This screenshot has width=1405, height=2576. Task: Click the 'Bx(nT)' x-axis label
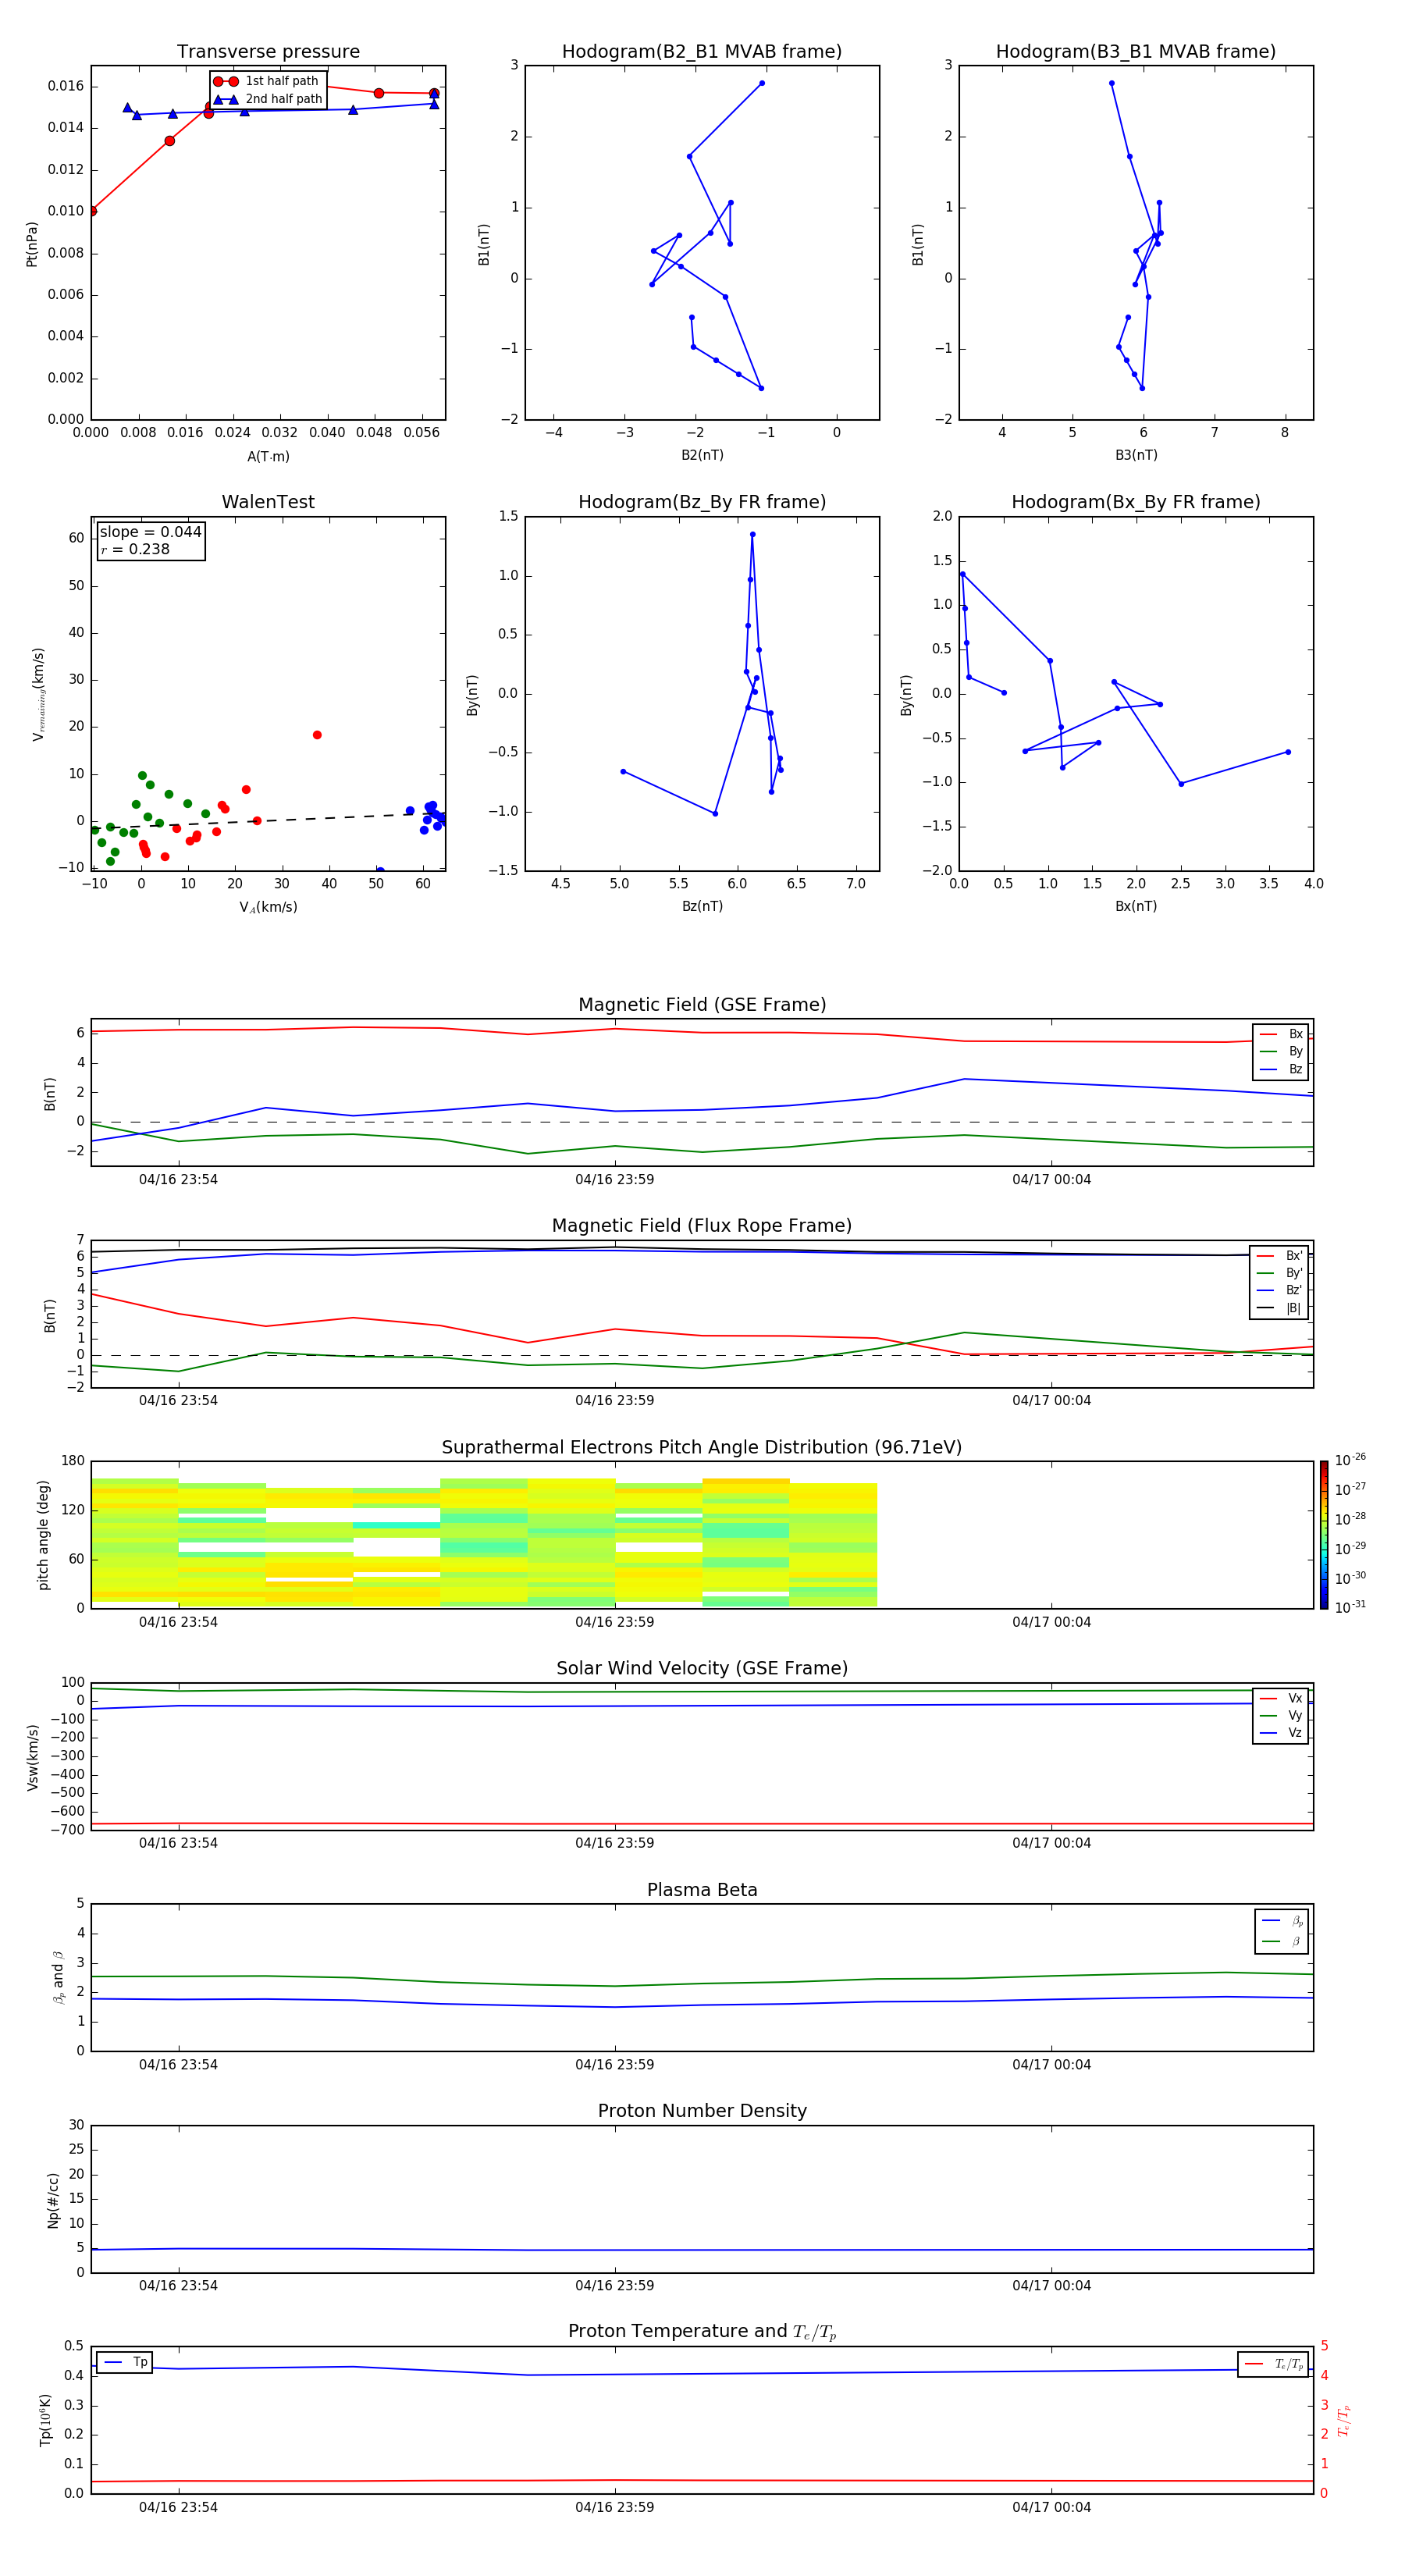point(1136,906)
